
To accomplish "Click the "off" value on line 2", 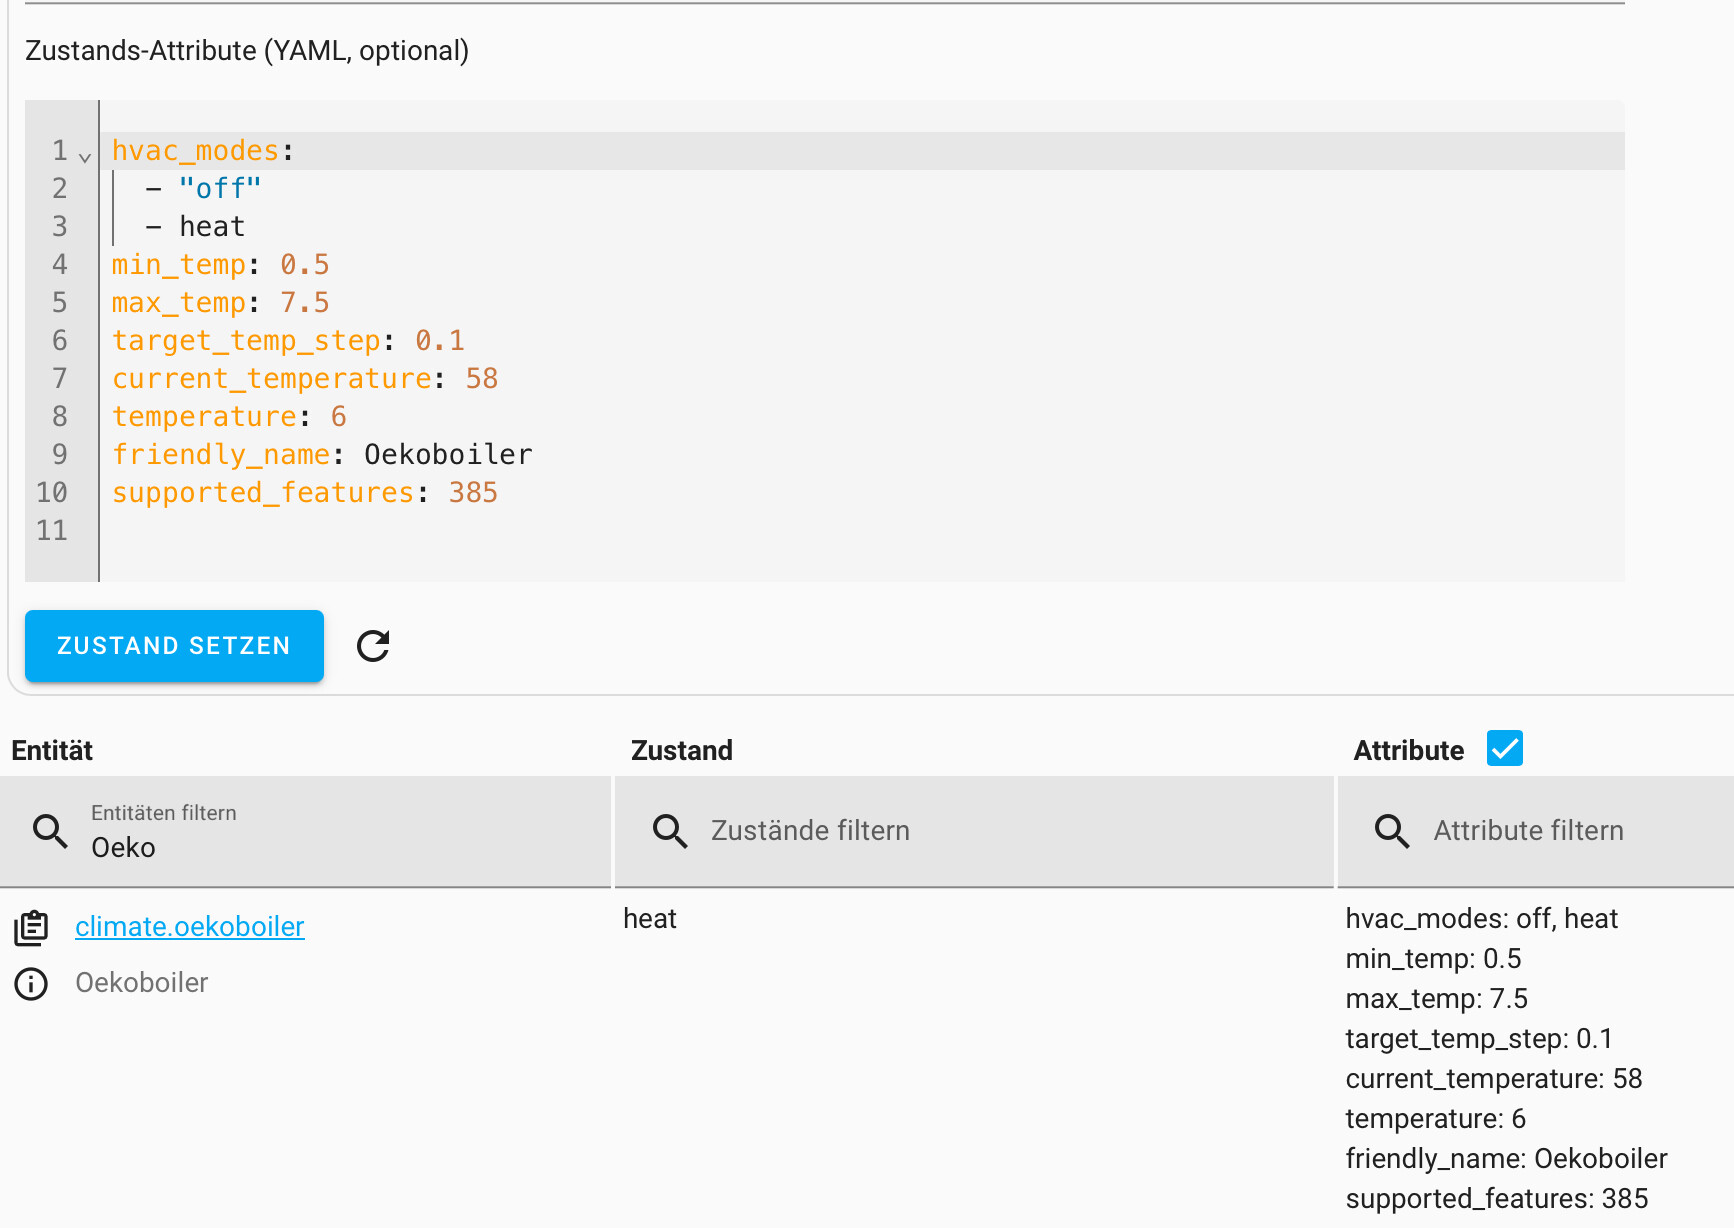I will (220, 189).
